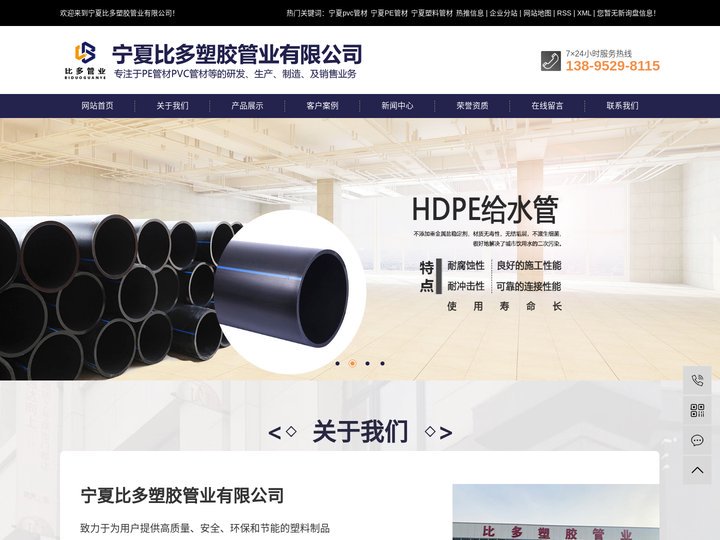Click the 7×24小时服务热线 label

point(598,53)
